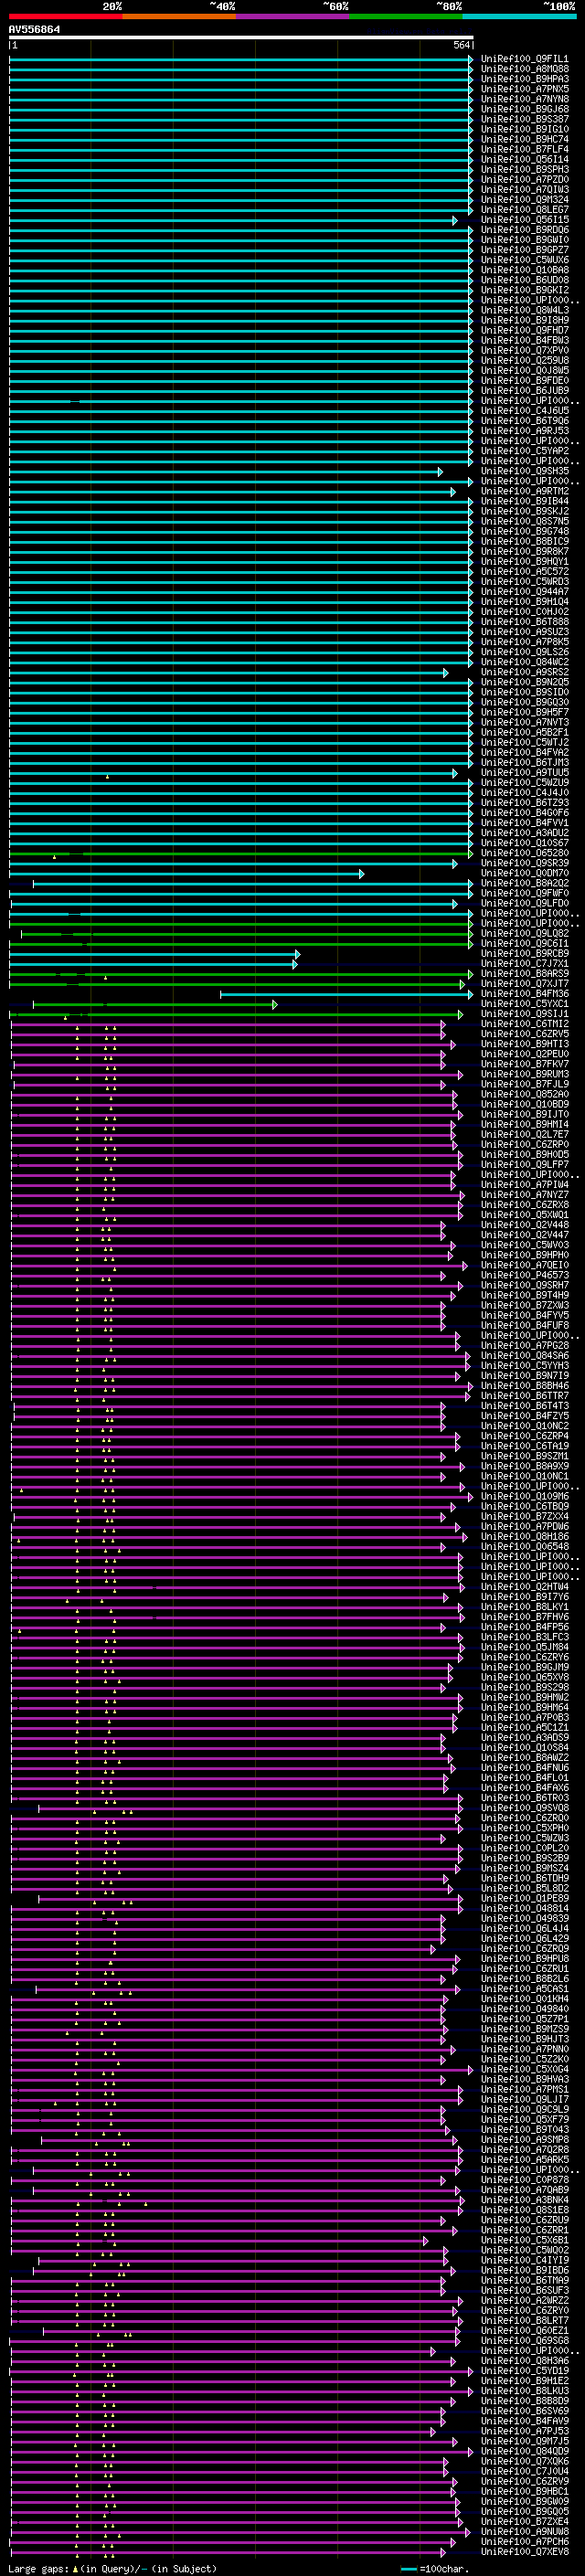The height and width of the screenshot is (2576, 585).
Task: Select the UniRef100_Q259U8 label
Action: point(525,360)
